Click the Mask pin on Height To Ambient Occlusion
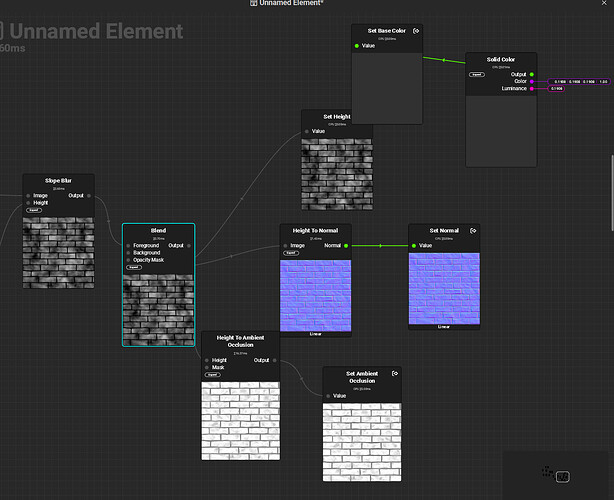The width and height of the screenshot is (614, 500). point(208,367)
